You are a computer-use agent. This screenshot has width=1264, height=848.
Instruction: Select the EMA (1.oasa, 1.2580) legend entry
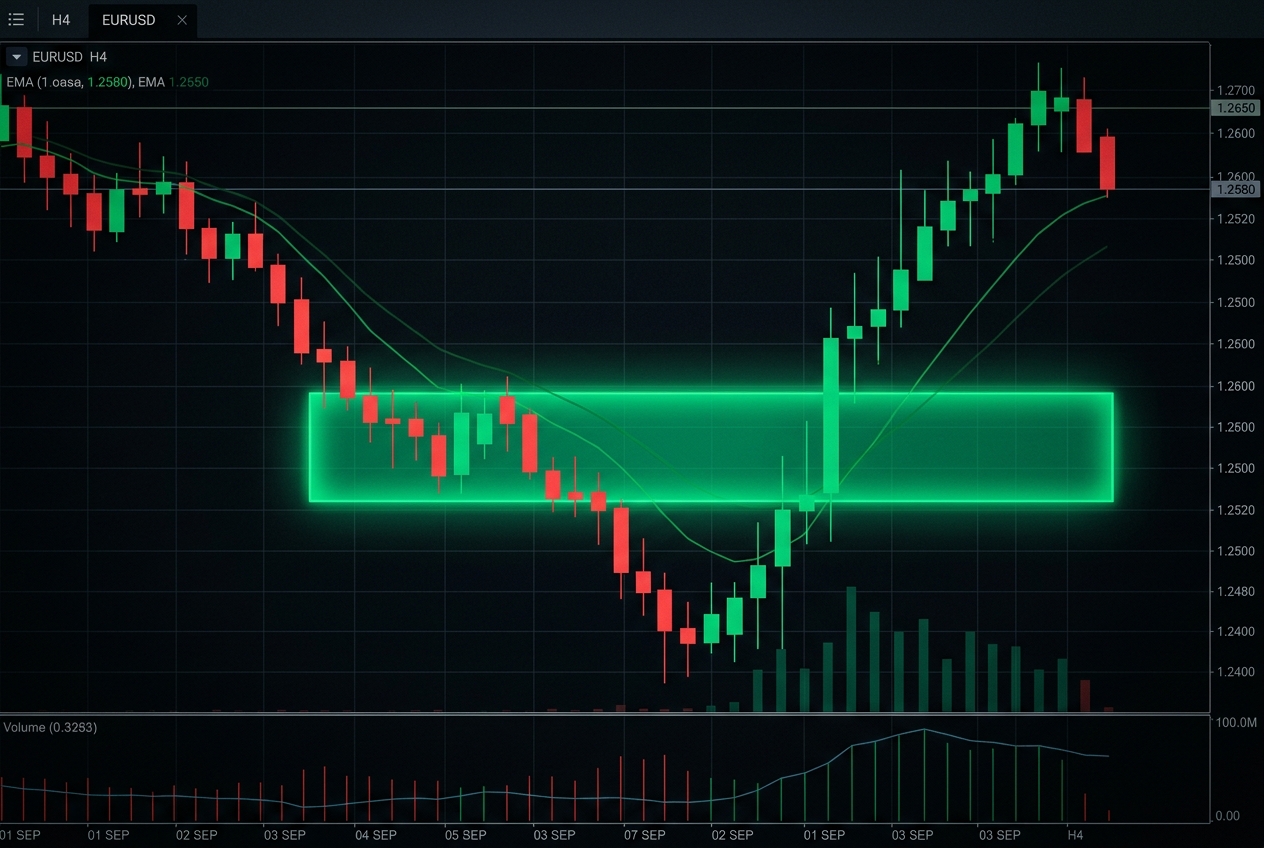(69, 82)
